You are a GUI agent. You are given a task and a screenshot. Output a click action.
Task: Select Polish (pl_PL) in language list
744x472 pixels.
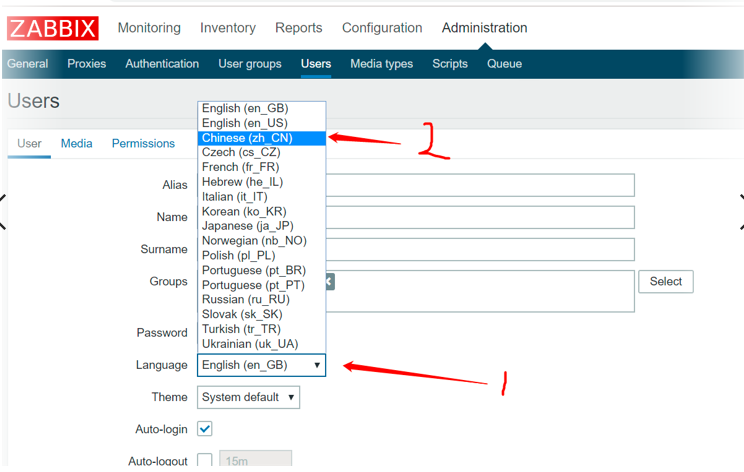point(261,256)
